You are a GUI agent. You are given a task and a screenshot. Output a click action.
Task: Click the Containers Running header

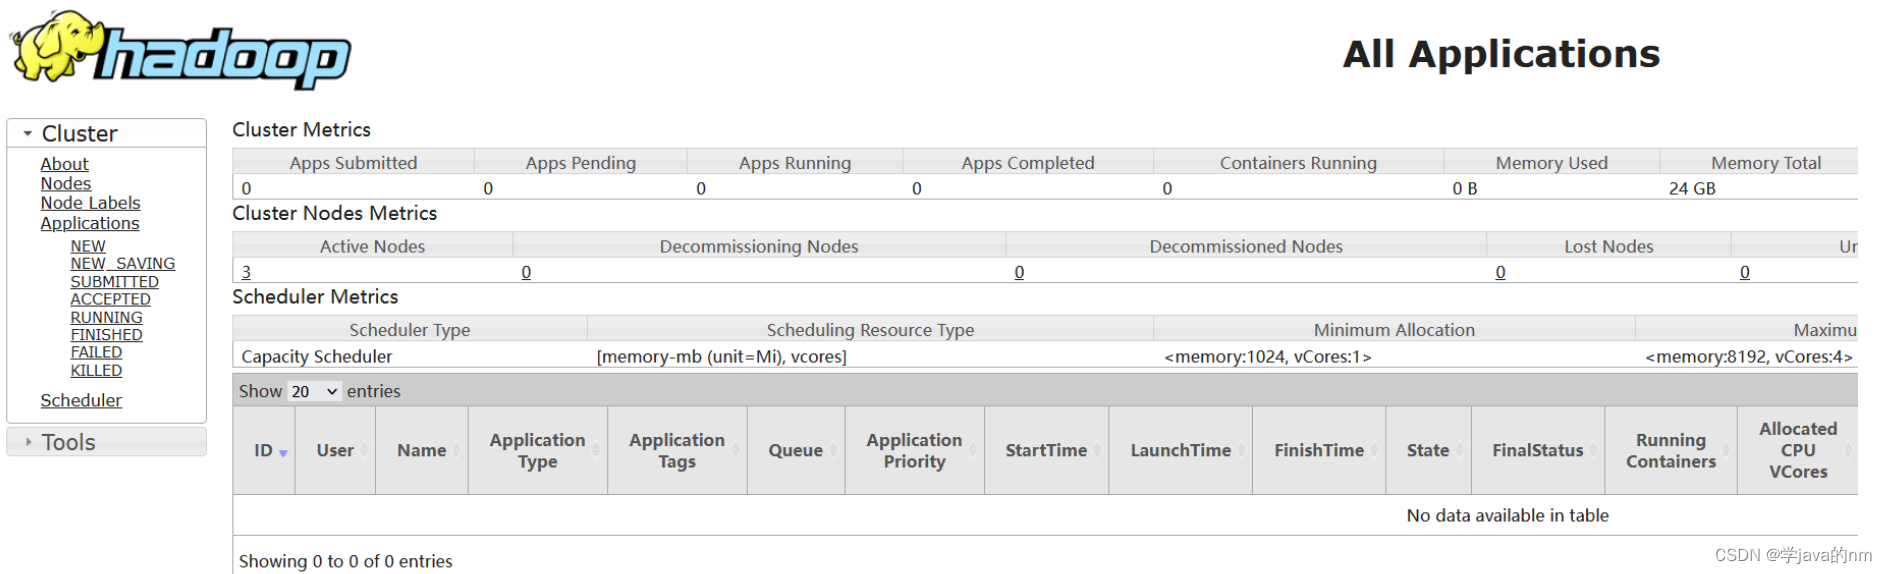pos(1298,162)
